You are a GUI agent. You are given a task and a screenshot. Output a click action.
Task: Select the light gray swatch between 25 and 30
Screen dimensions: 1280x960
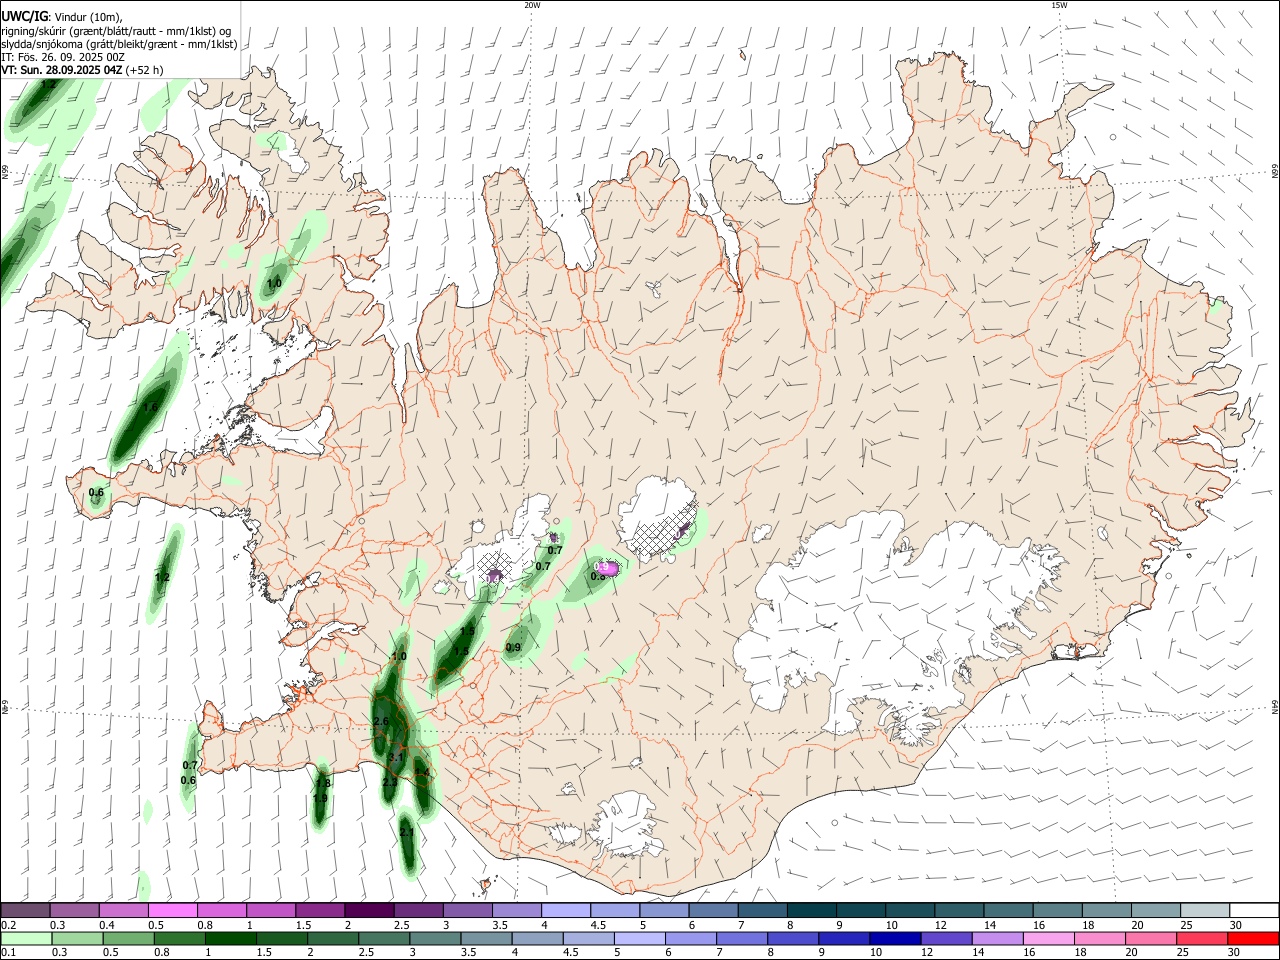(1205, 910)
